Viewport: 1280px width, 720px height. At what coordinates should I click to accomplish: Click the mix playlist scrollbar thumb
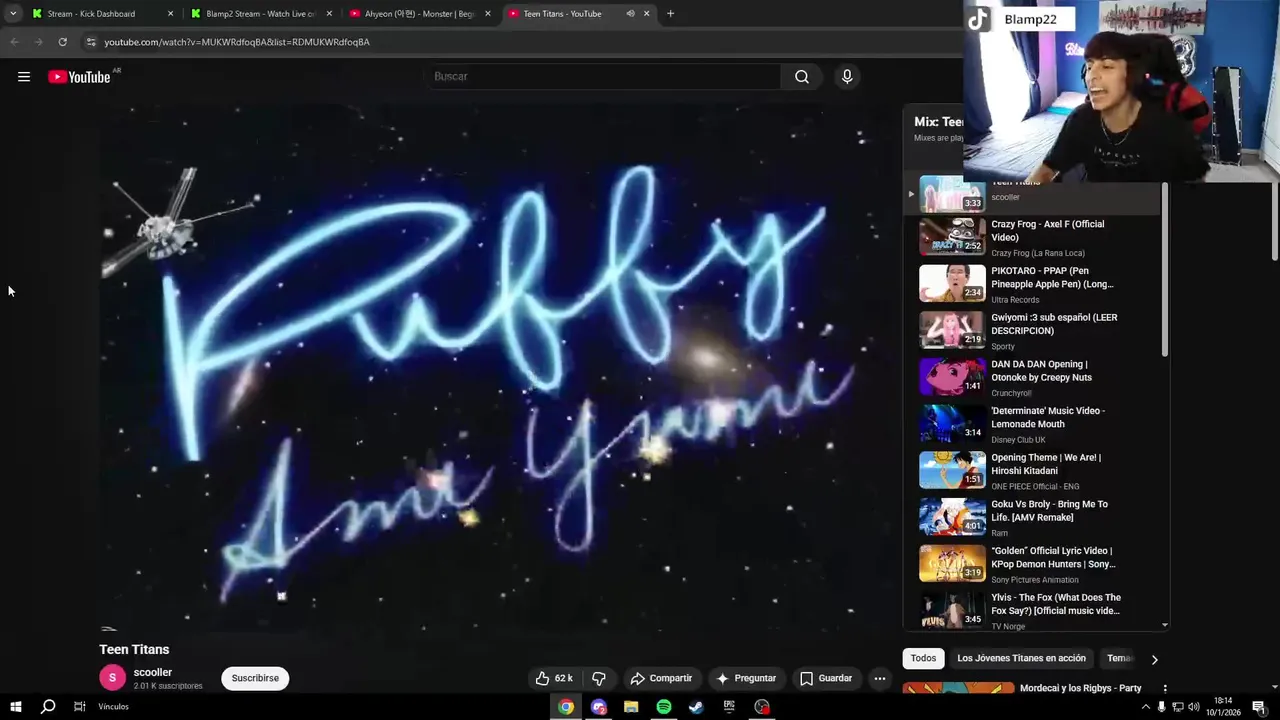(1164, 269)
